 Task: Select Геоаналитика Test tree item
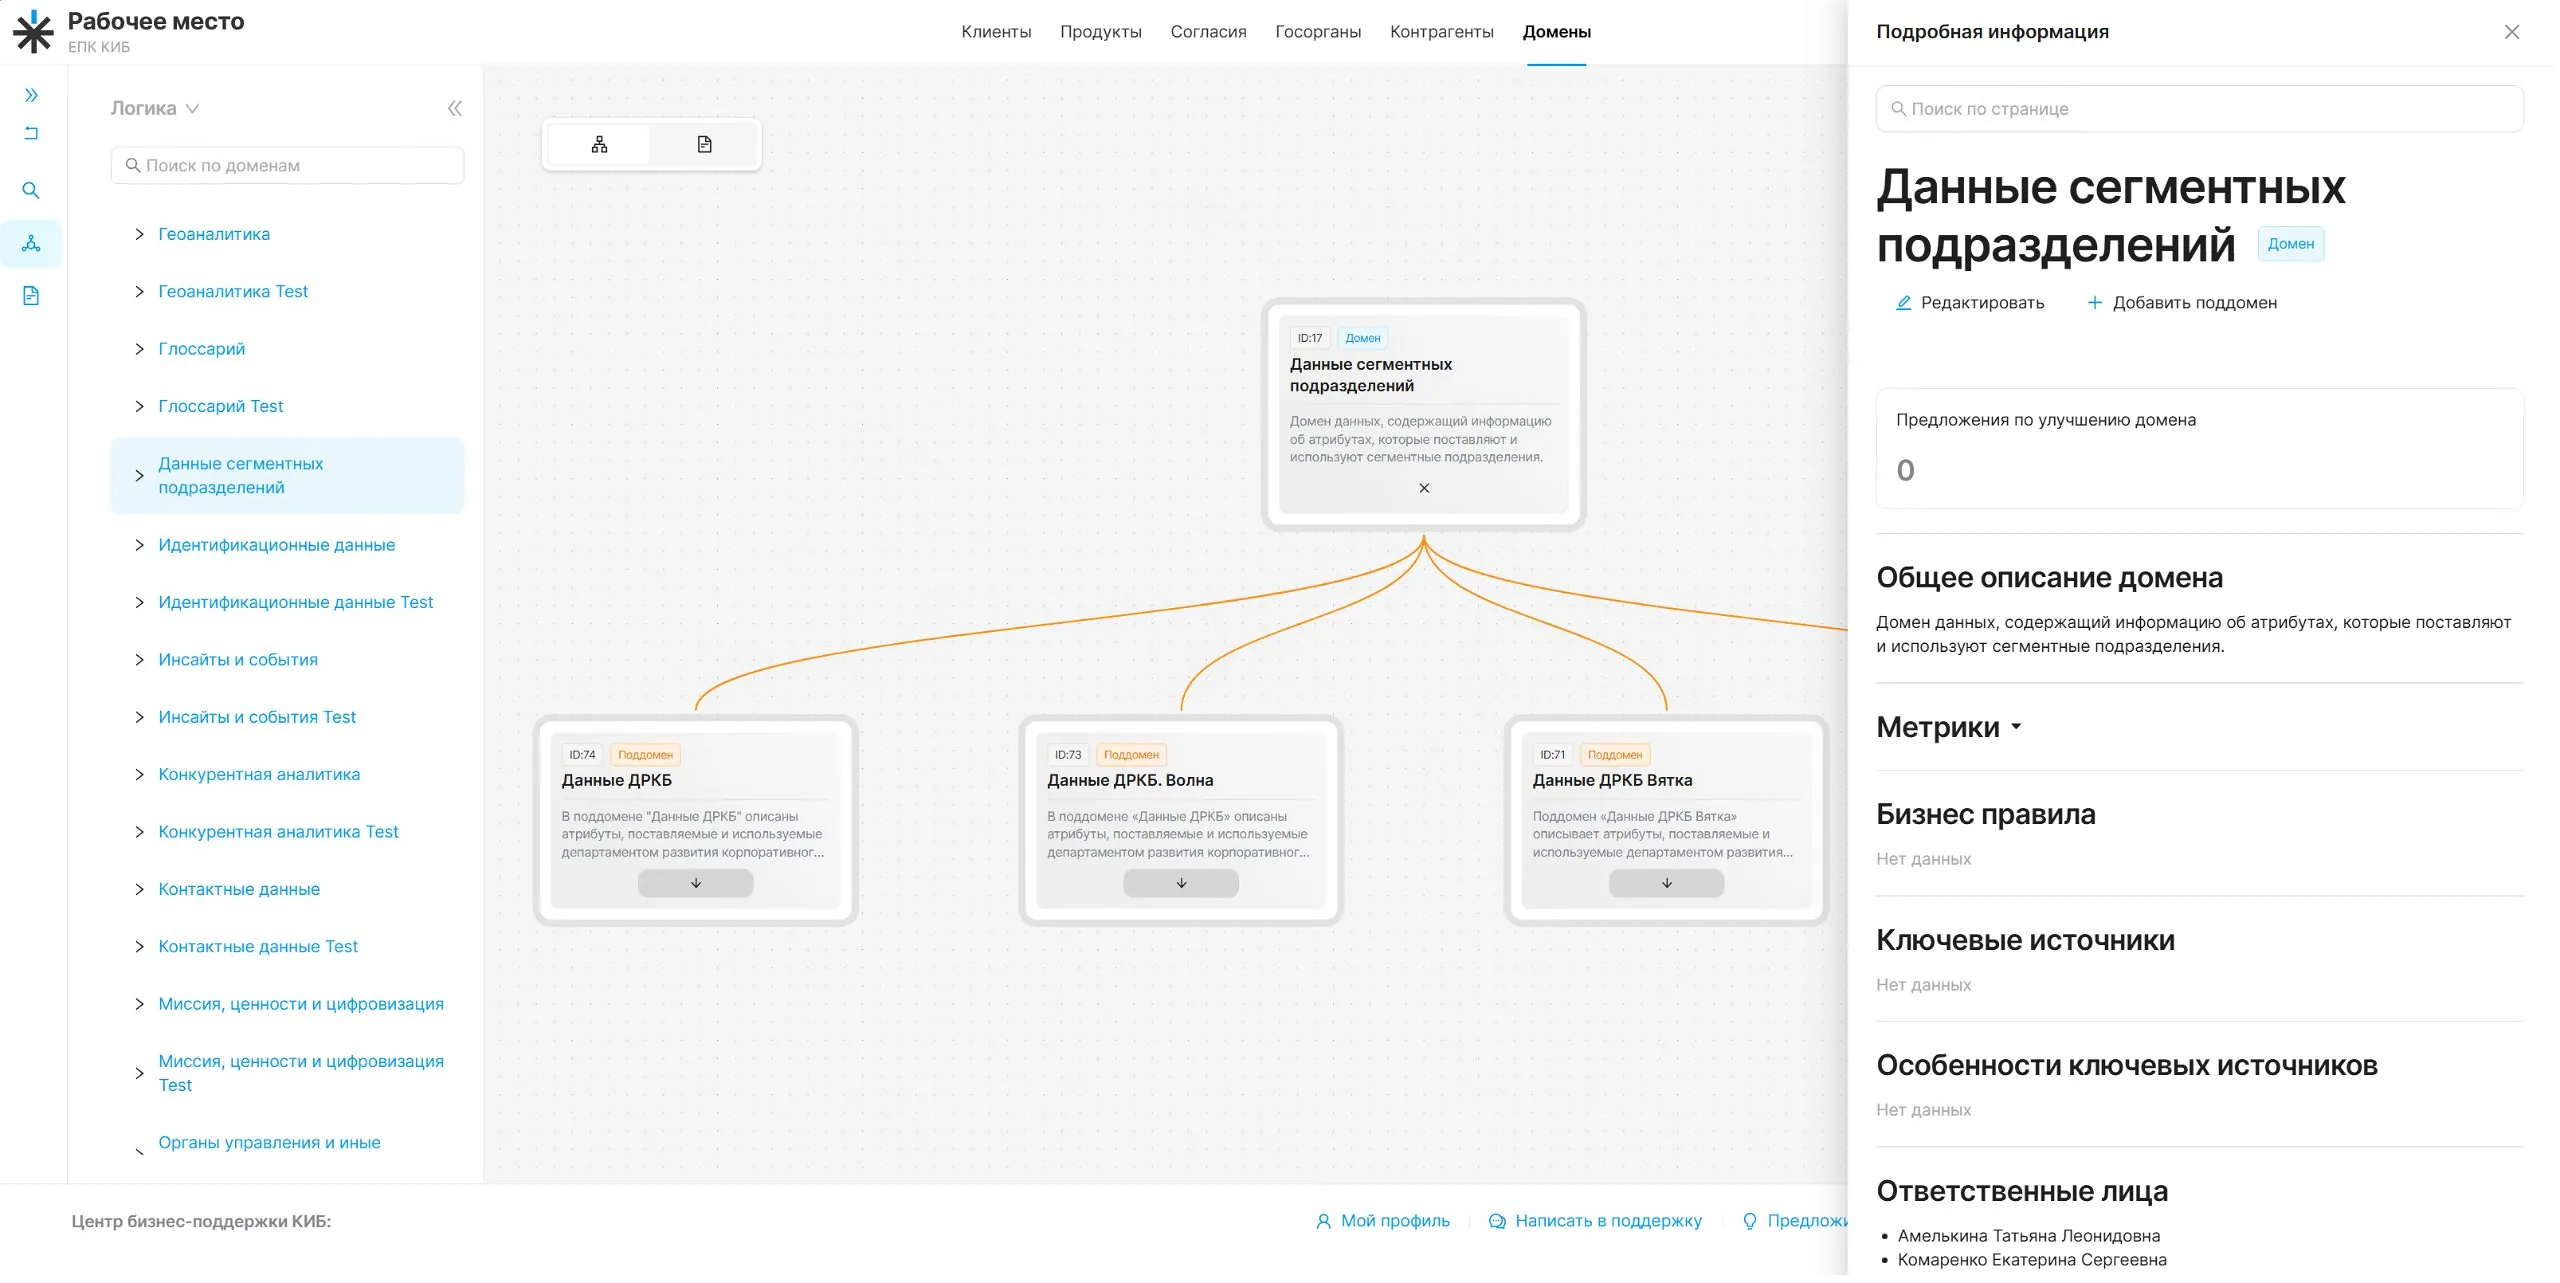pos(233,291)
